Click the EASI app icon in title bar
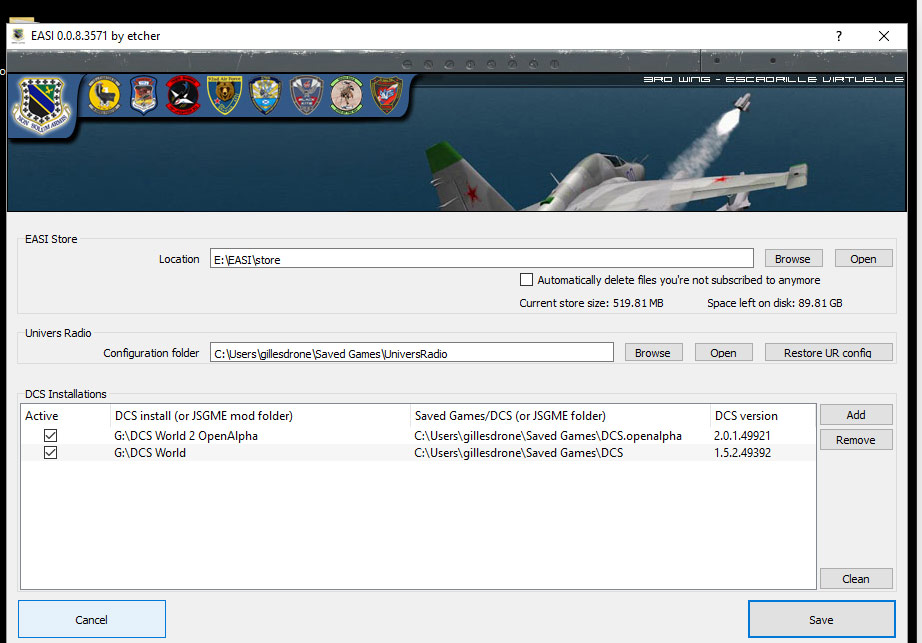The height and width of the screenshot is (643, 922). 18,36
